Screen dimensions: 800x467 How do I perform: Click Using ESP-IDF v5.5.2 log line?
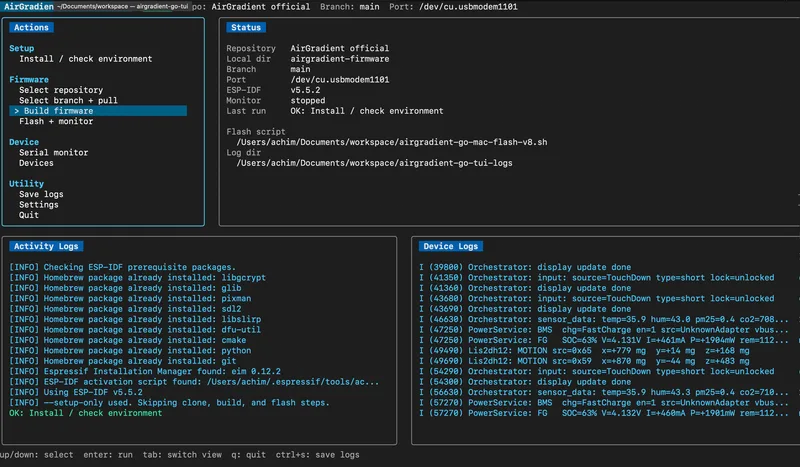[x=76, y=392]
